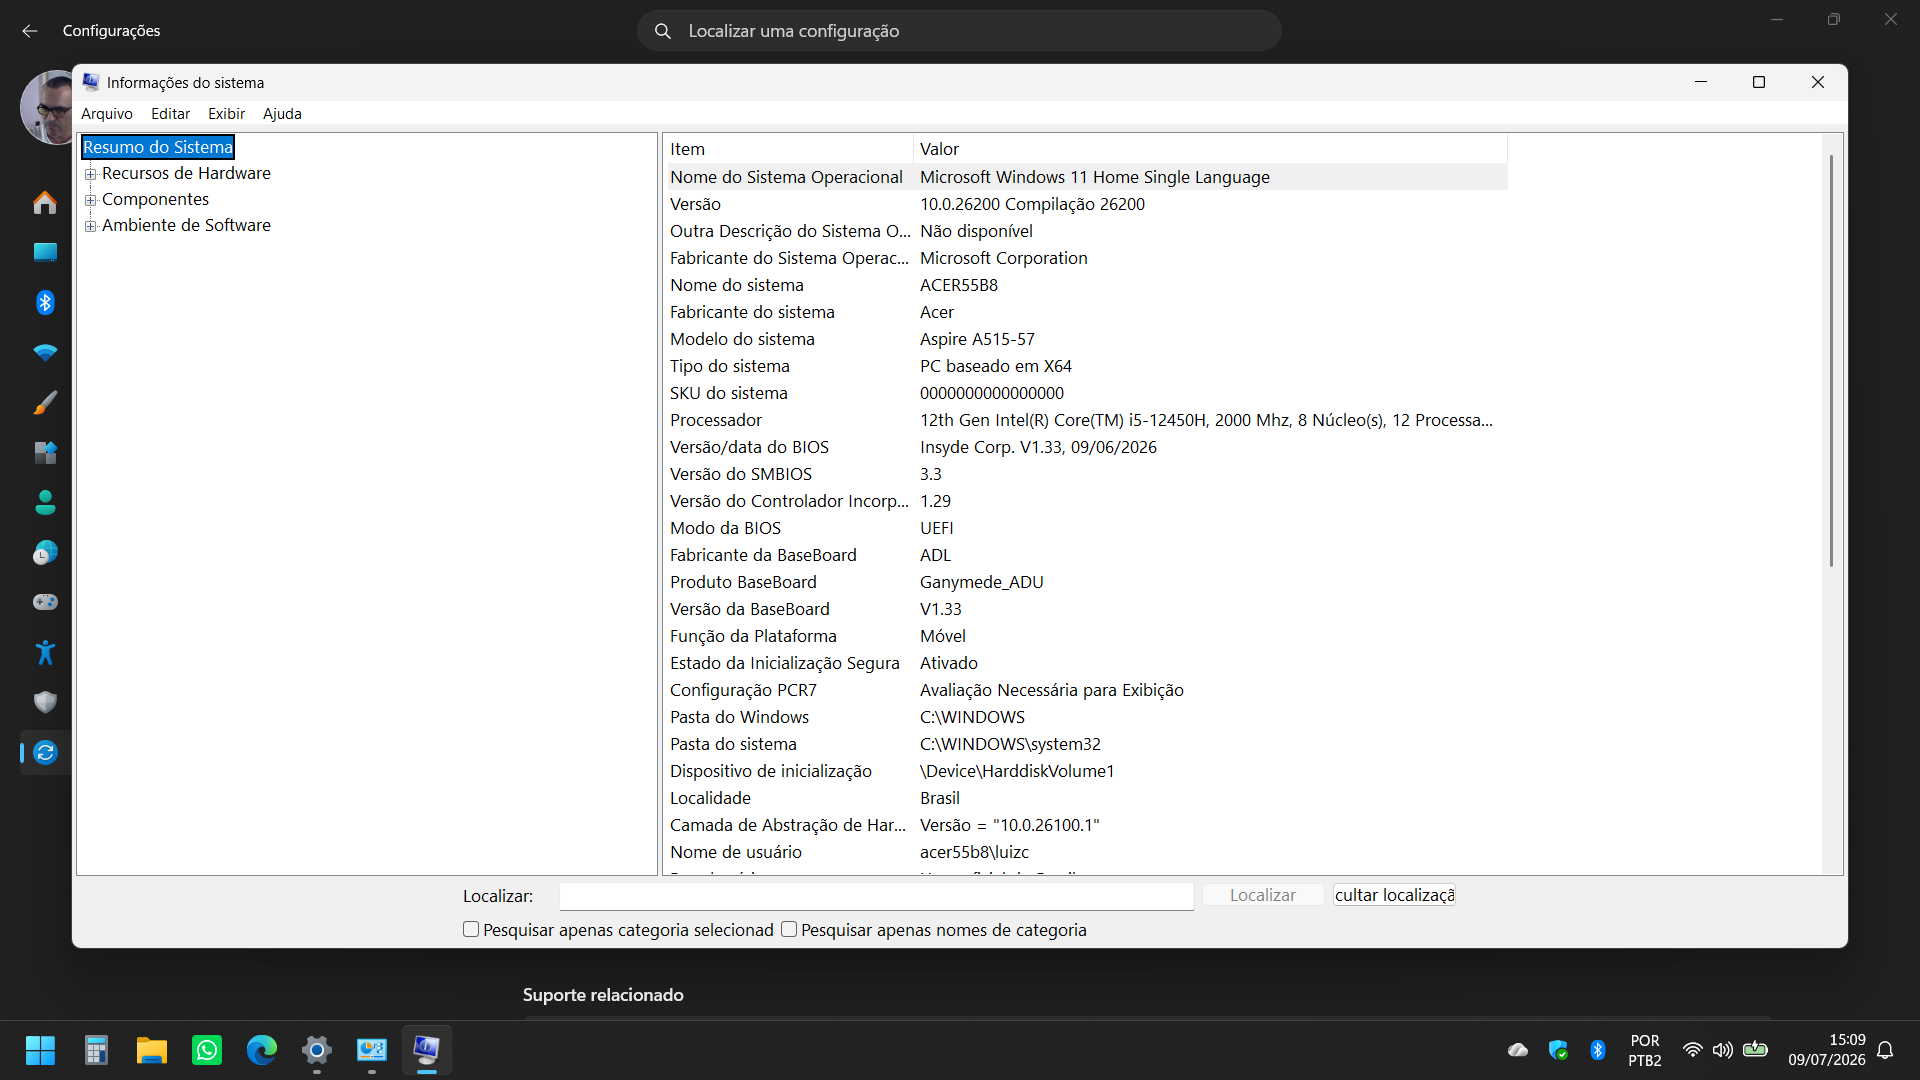Click the Ocultar localização button
The width and height of the screenshot is (1920, 1080).
[1394, 895]
